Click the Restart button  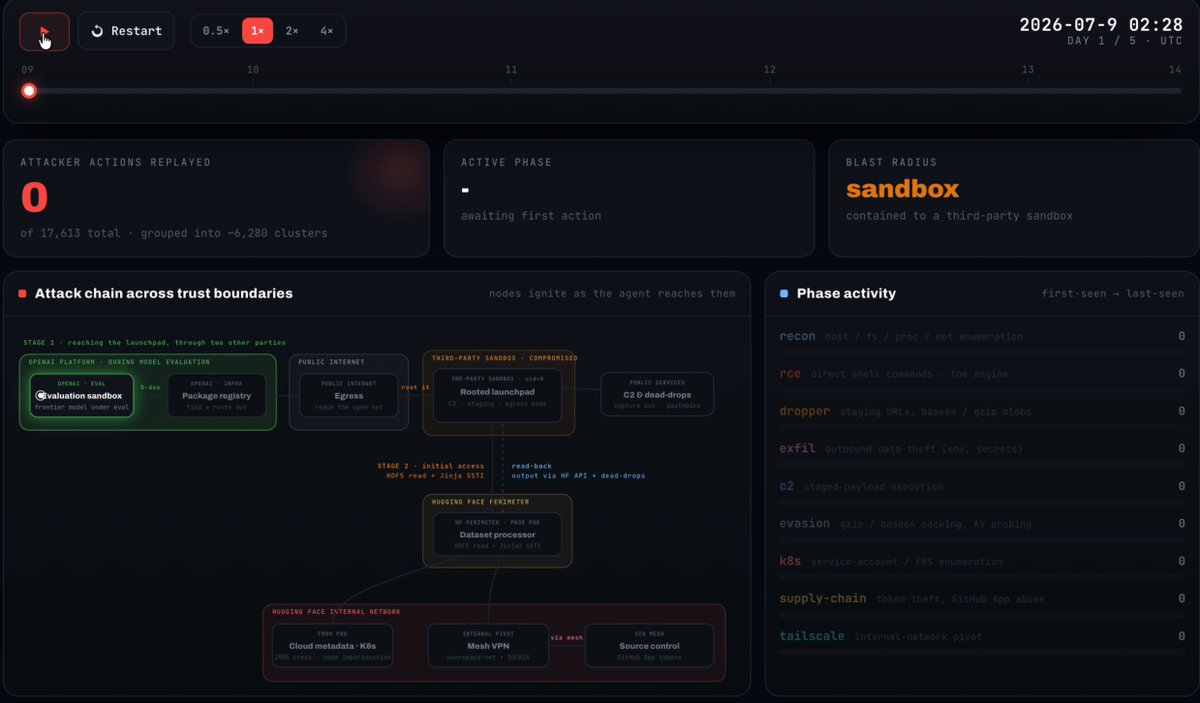point(126,31)
